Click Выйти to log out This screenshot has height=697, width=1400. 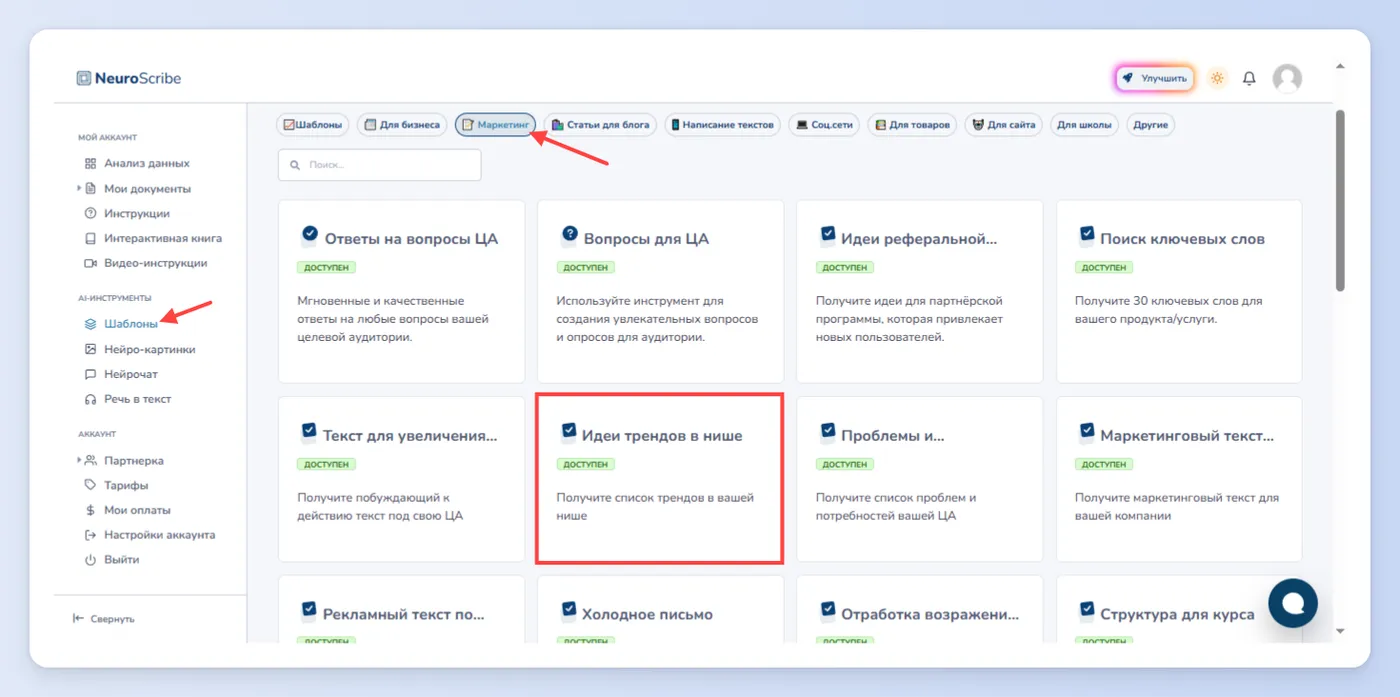coord(111,560)
